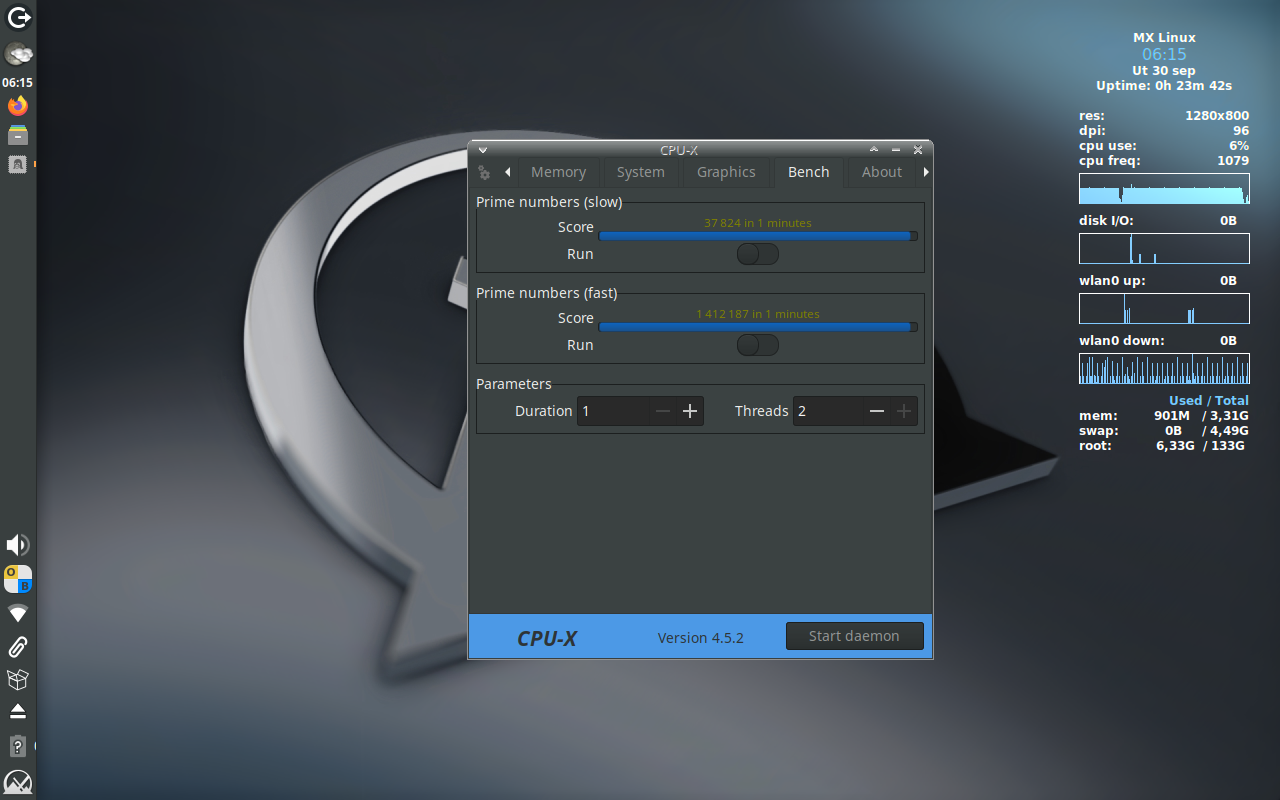Viewport: 1280px width, 800px height.
Task: Open the Wi-Fi network tray icon
Action: [18, 613]
